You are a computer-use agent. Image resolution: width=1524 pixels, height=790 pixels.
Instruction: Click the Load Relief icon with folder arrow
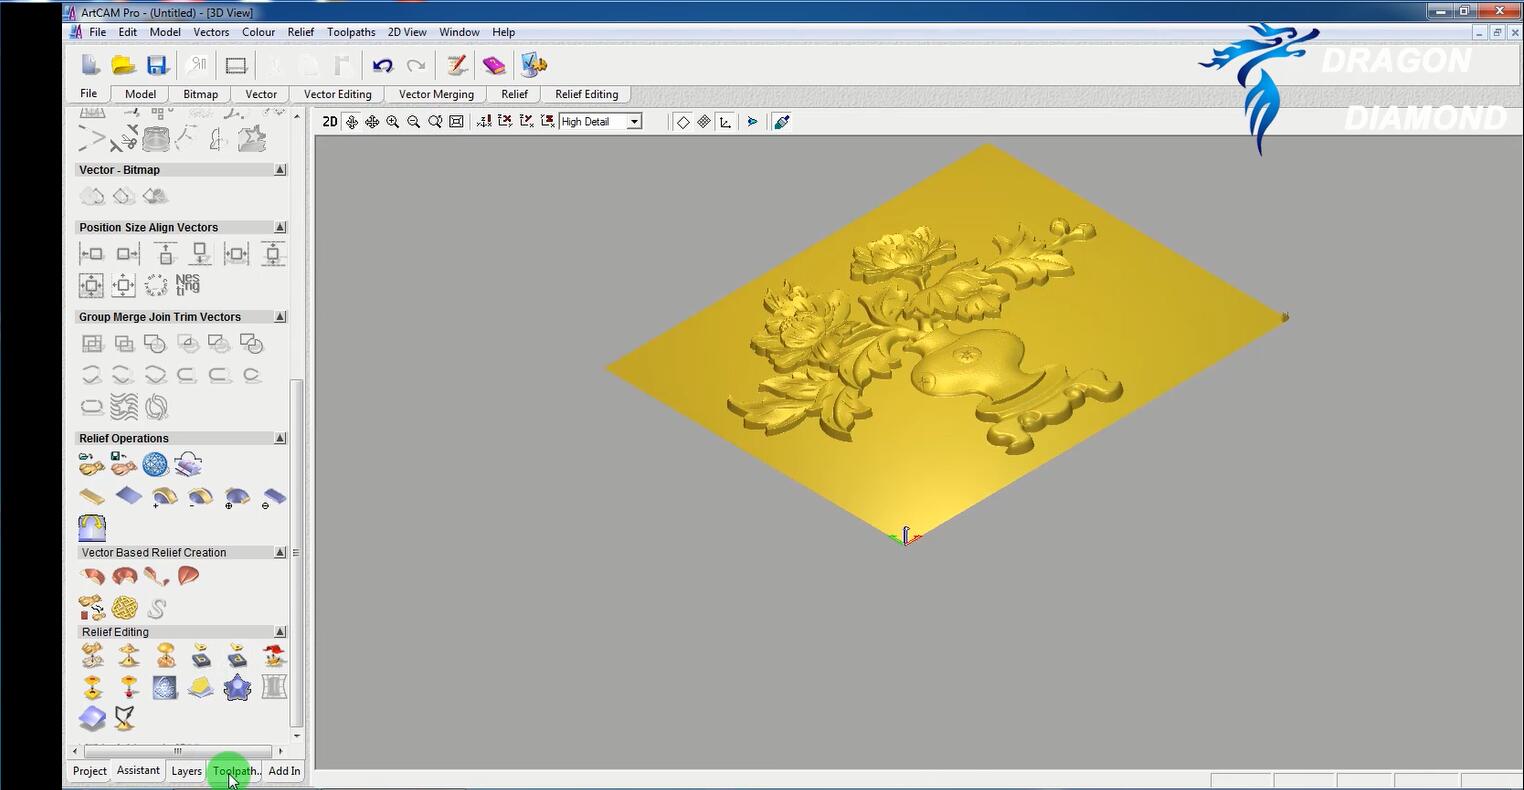pyautogui.click(x=91, y=464)
